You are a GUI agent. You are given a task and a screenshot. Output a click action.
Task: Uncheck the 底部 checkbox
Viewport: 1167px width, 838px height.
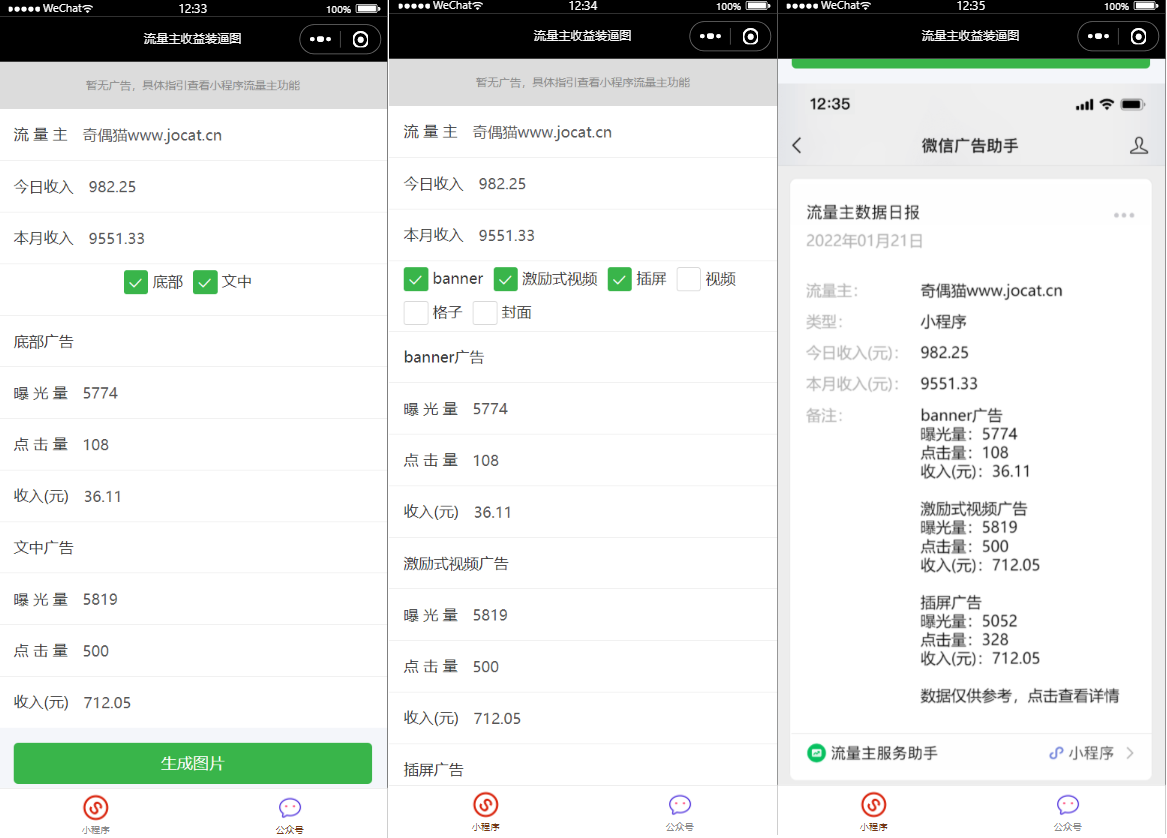coord(136,282)
